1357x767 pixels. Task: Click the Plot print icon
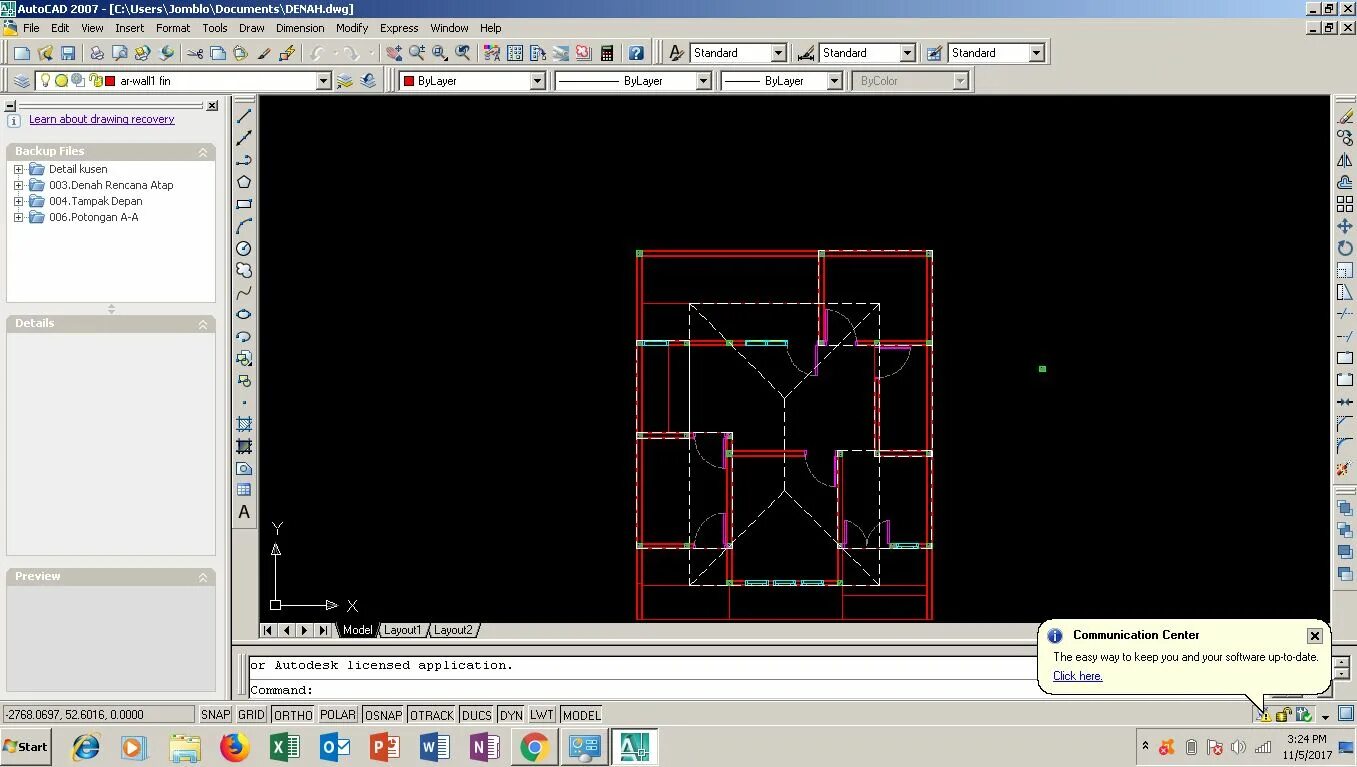point(97,53)
